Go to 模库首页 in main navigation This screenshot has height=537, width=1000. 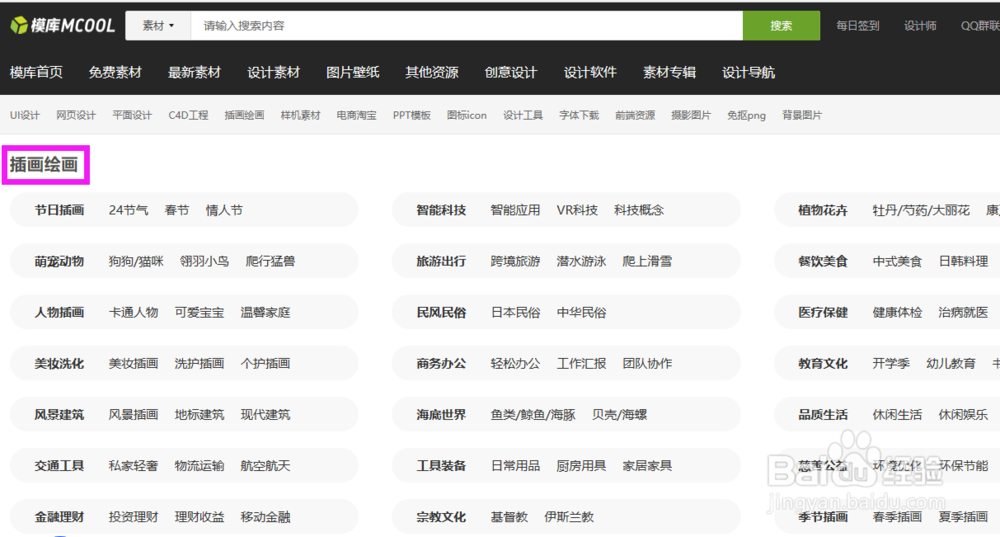coord(36,72)
